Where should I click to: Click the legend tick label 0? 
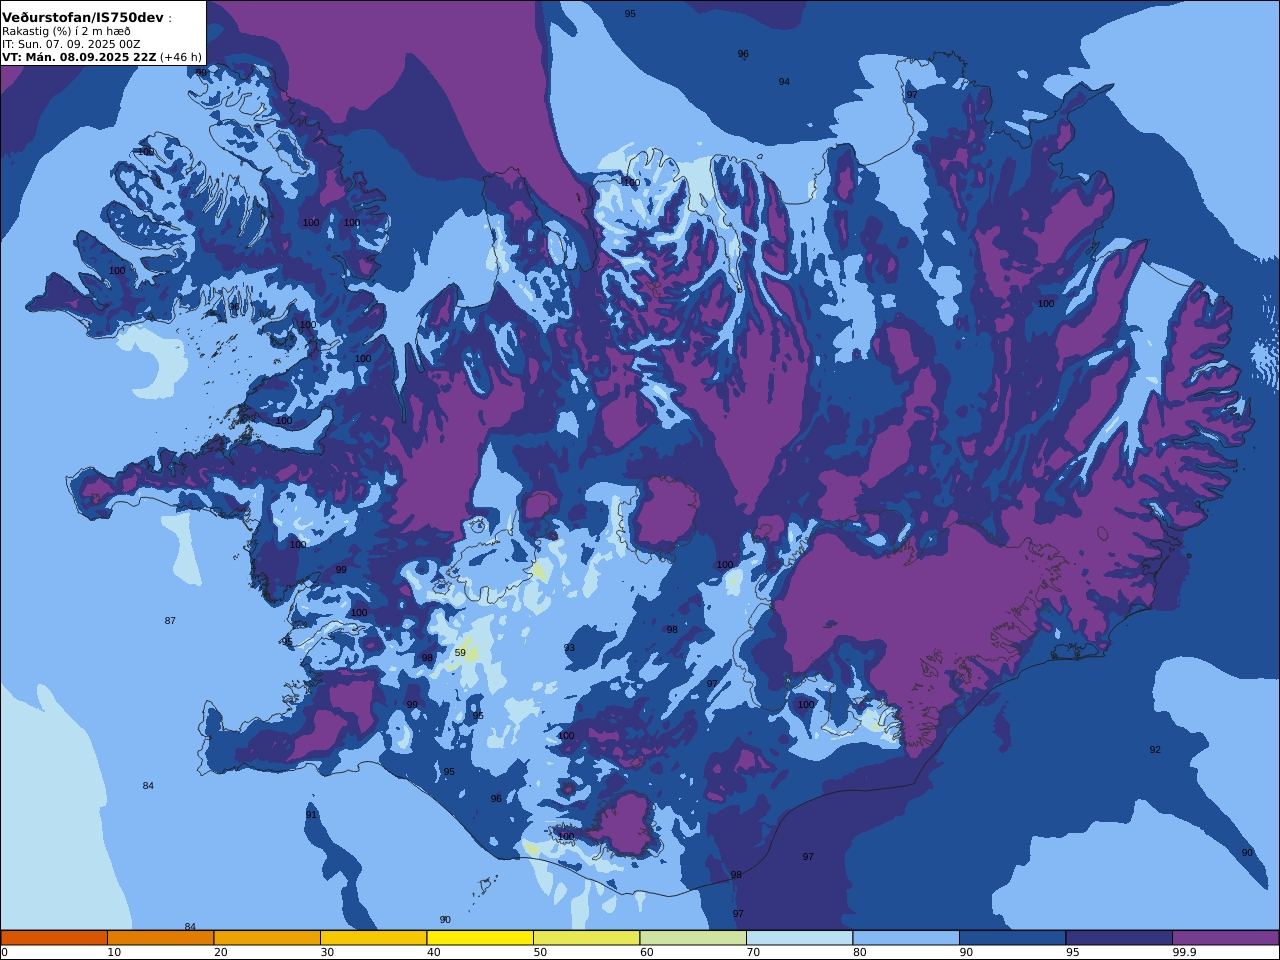pos(4,953)
